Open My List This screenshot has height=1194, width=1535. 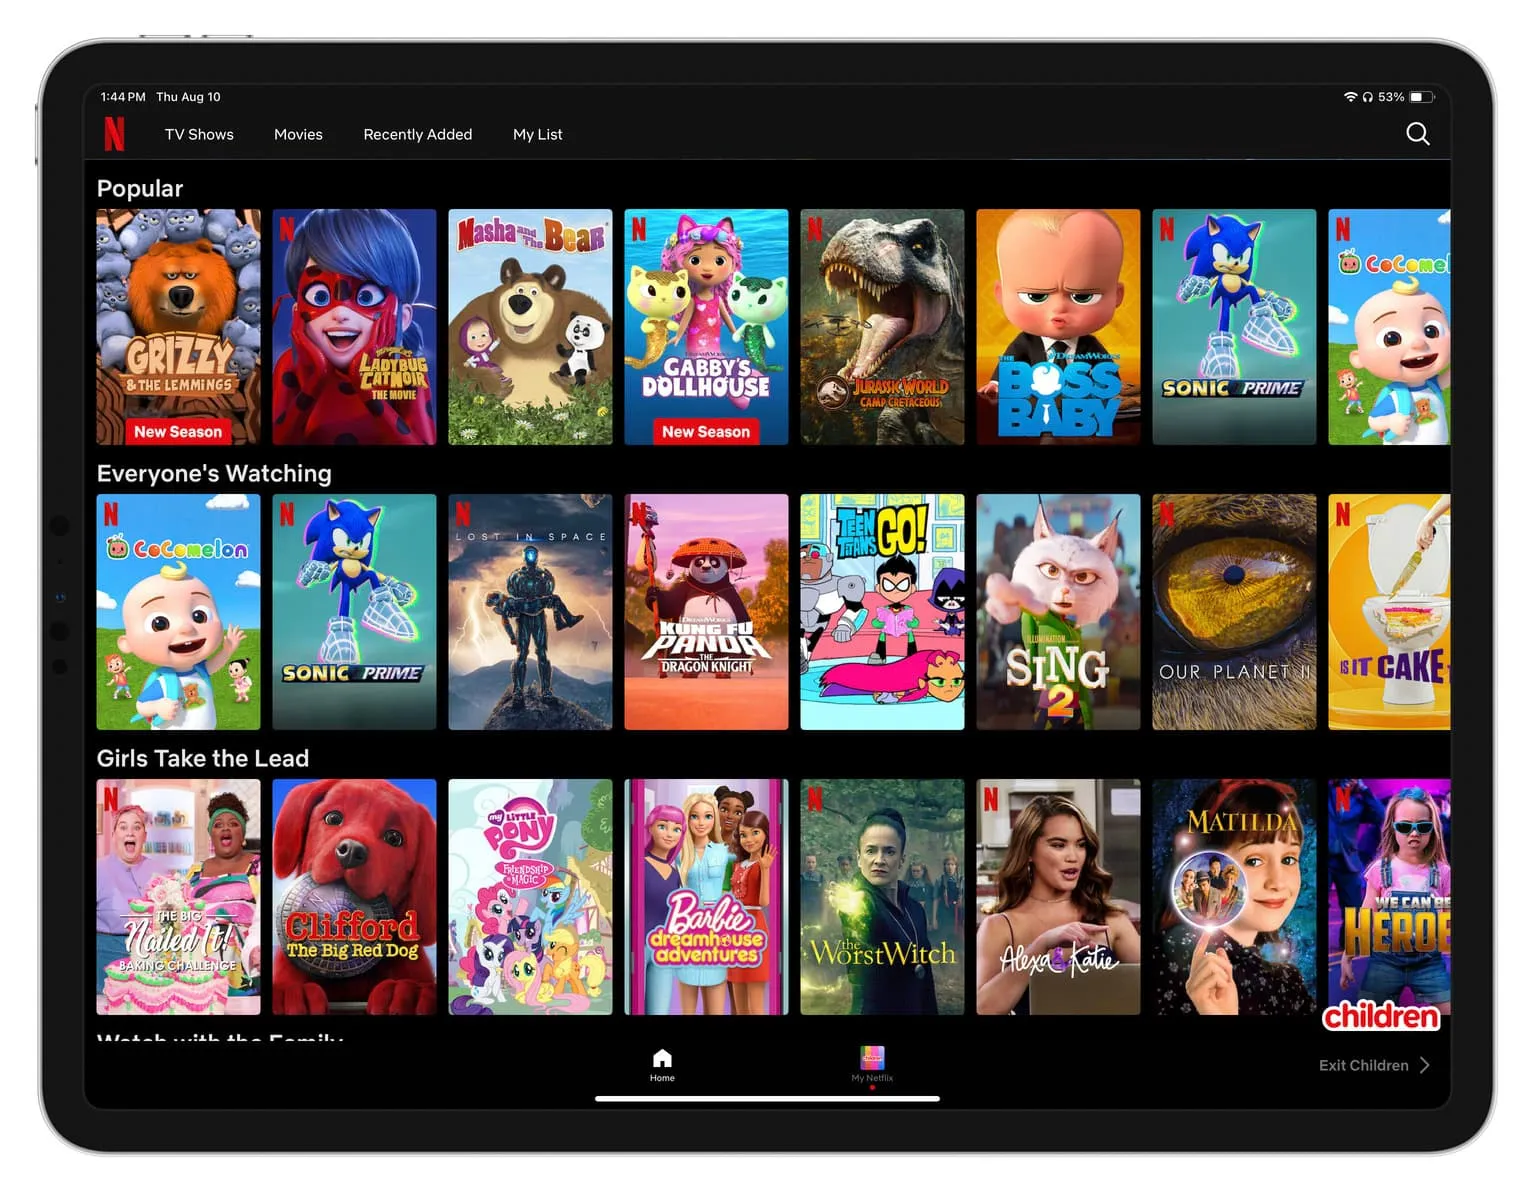pos(538,134)
